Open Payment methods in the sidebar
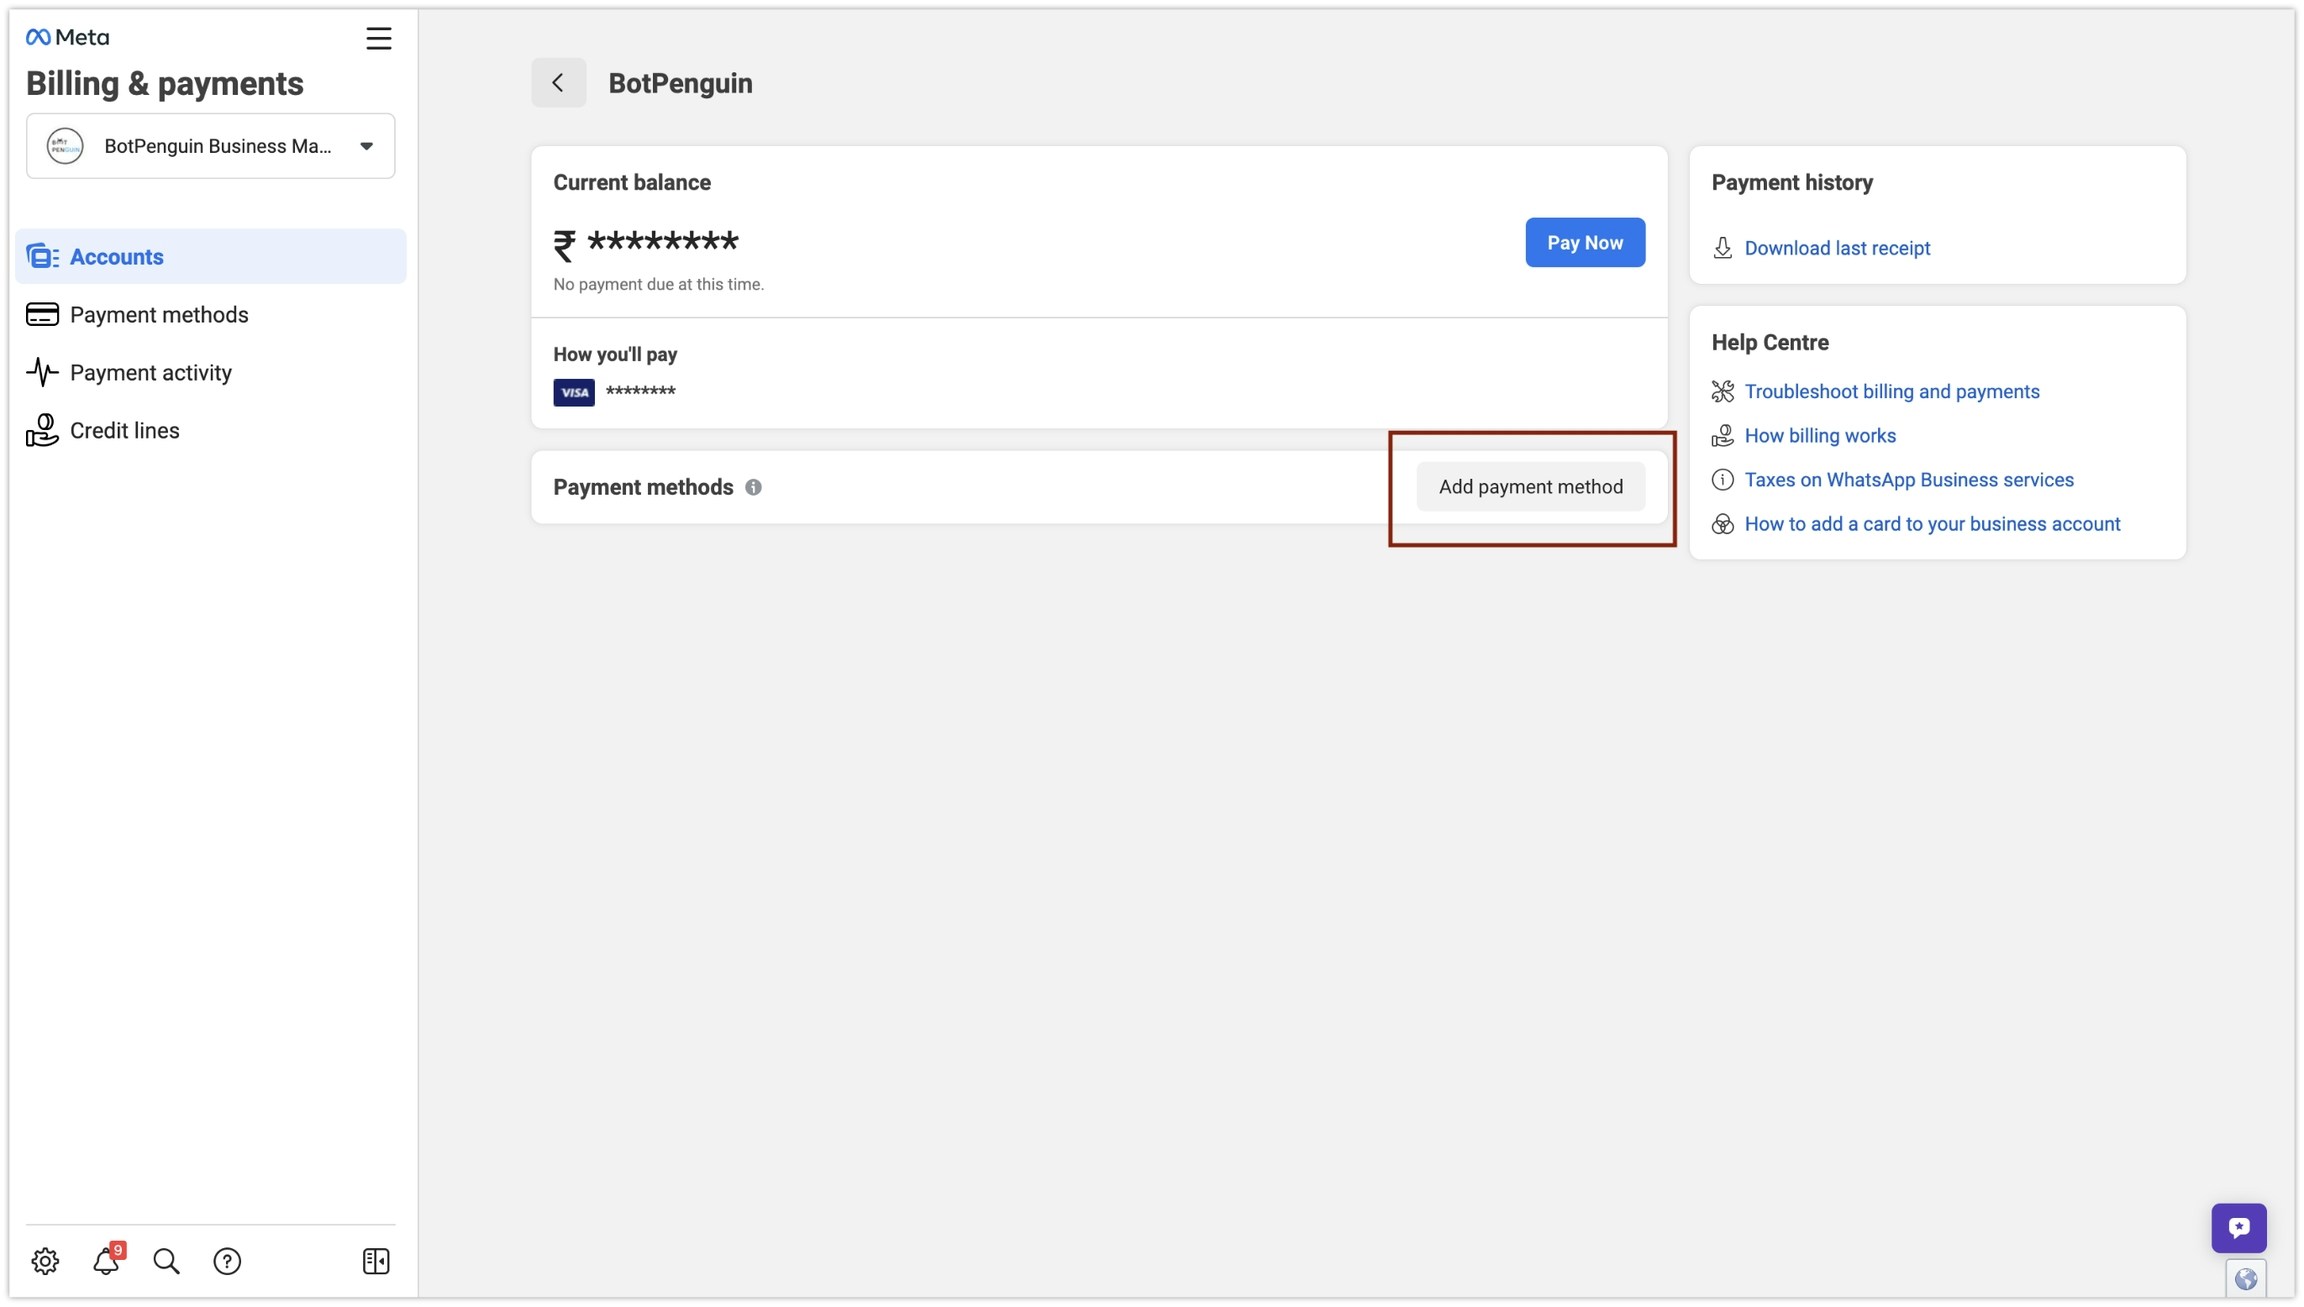The height and width of the screenshot is (1307, 2304). [x=159, y=315]
